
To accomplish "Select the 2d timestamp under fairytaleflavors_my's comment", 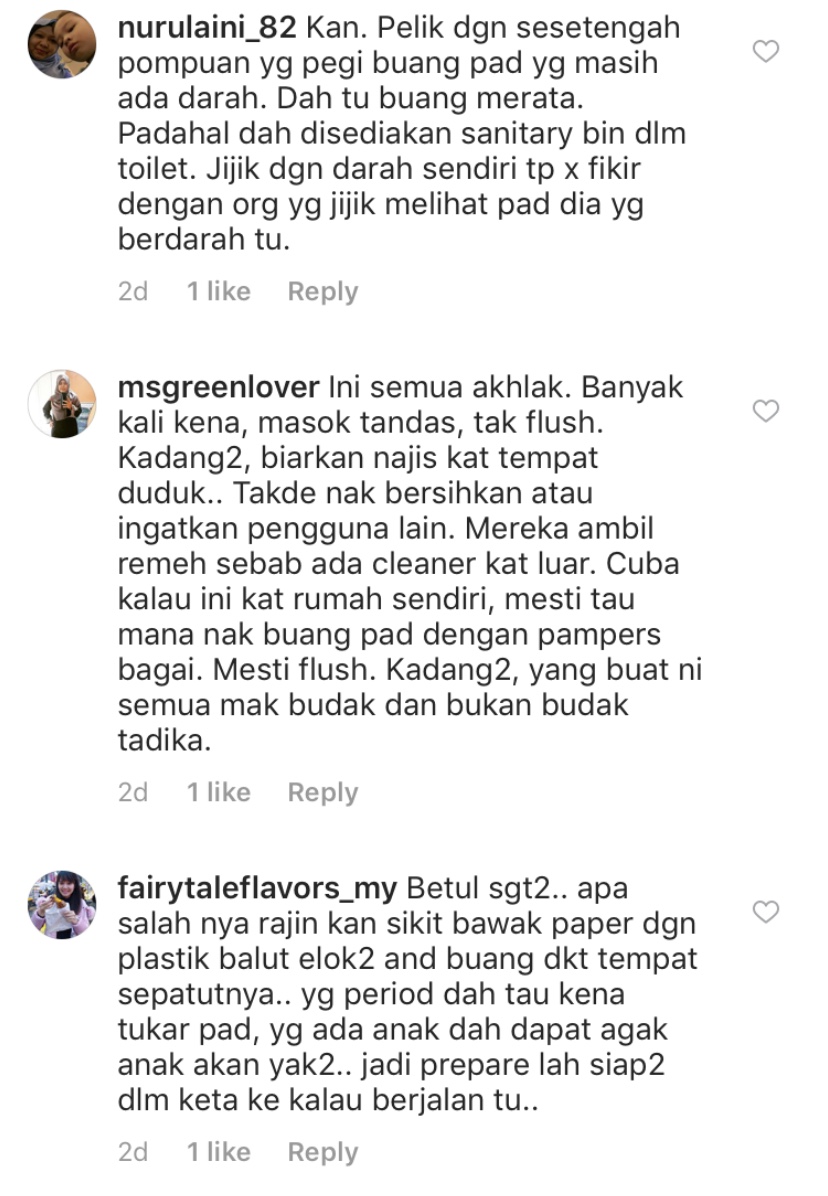I will click(x=133, y=1152).
